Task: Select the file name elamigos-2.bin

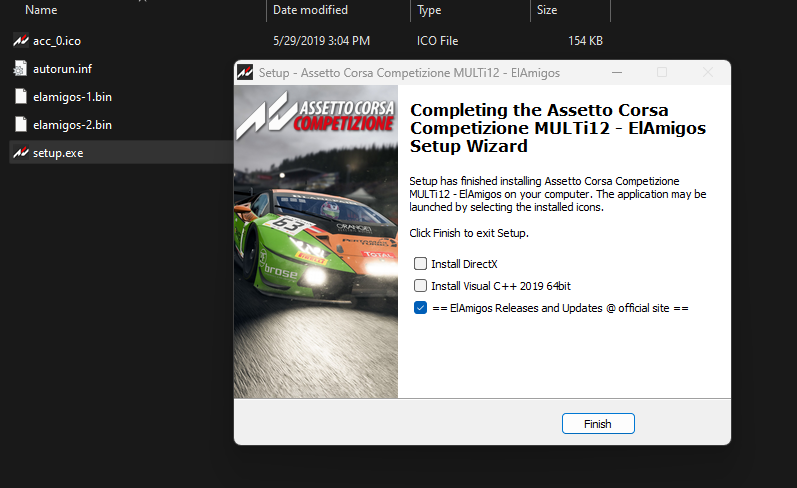Action: 72,125
